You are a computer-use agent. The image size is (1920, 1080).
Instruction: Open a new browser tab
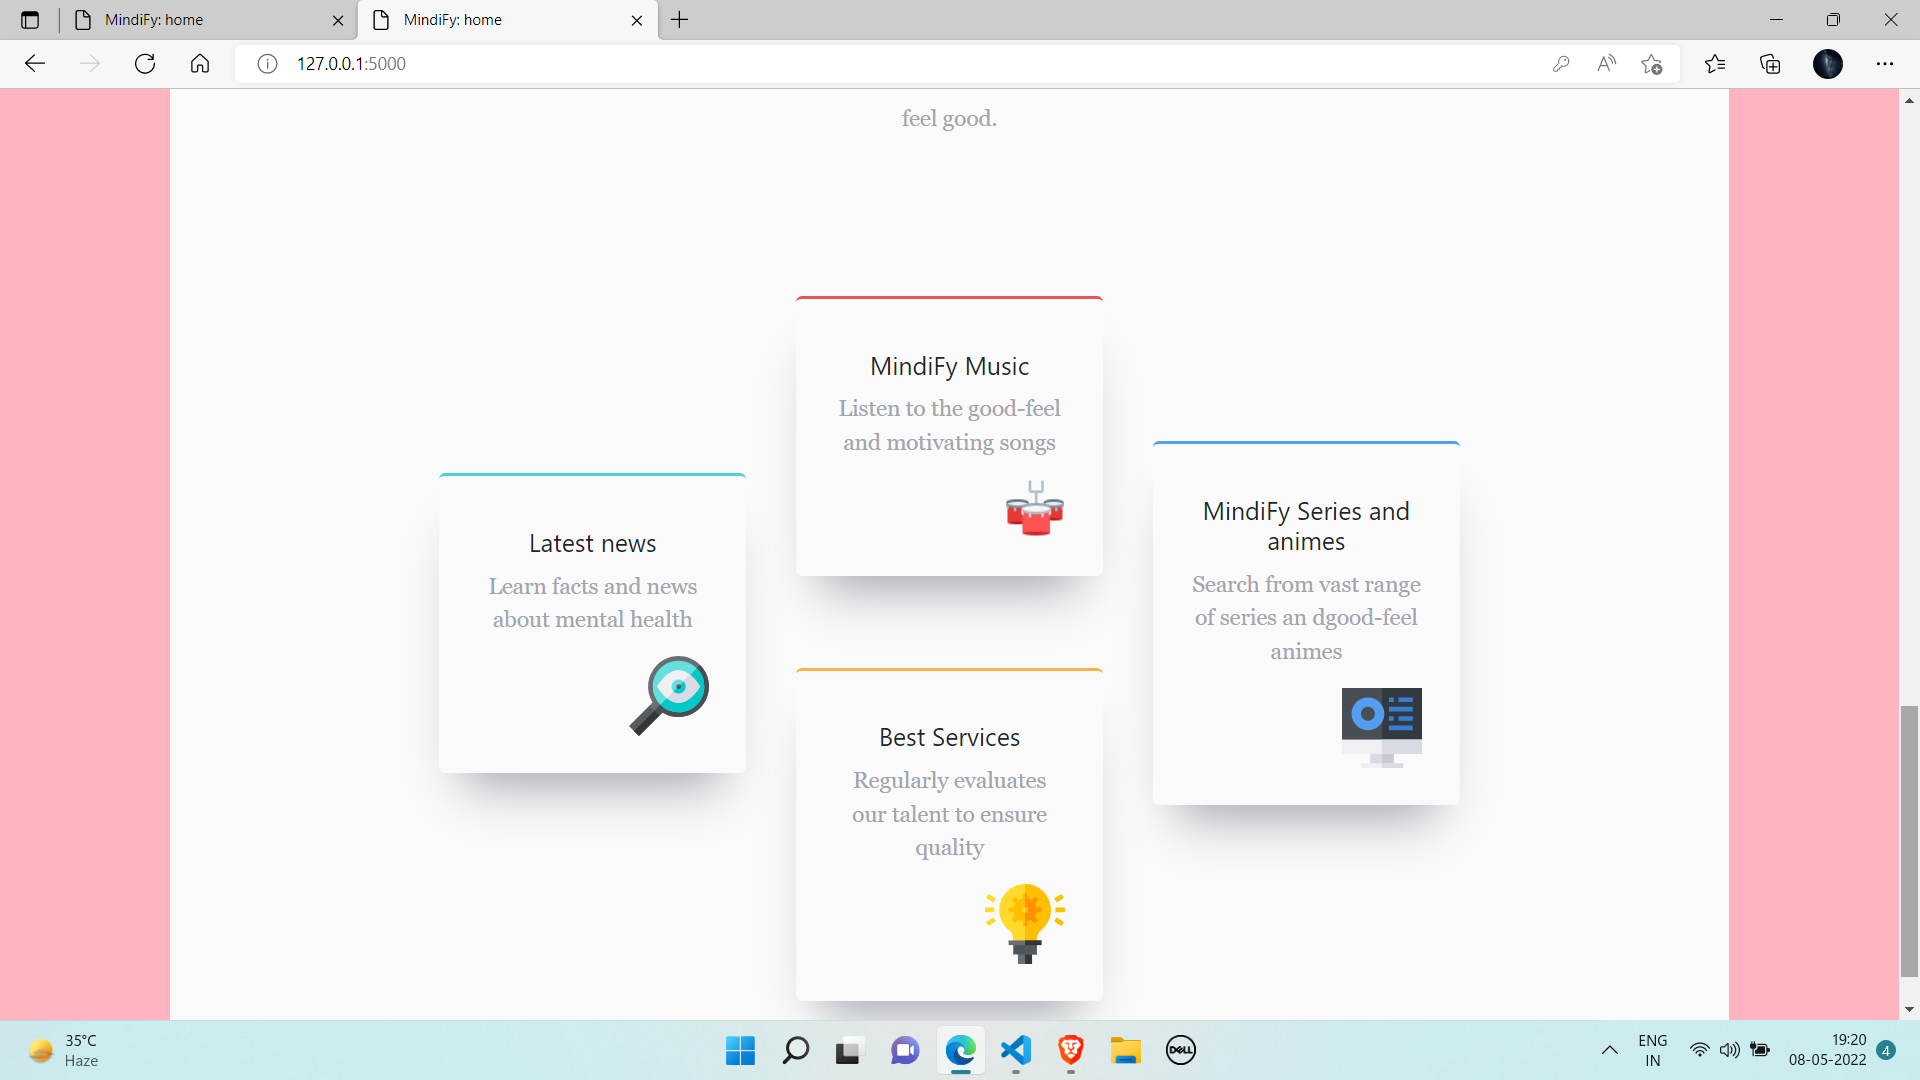click(680, 20)
